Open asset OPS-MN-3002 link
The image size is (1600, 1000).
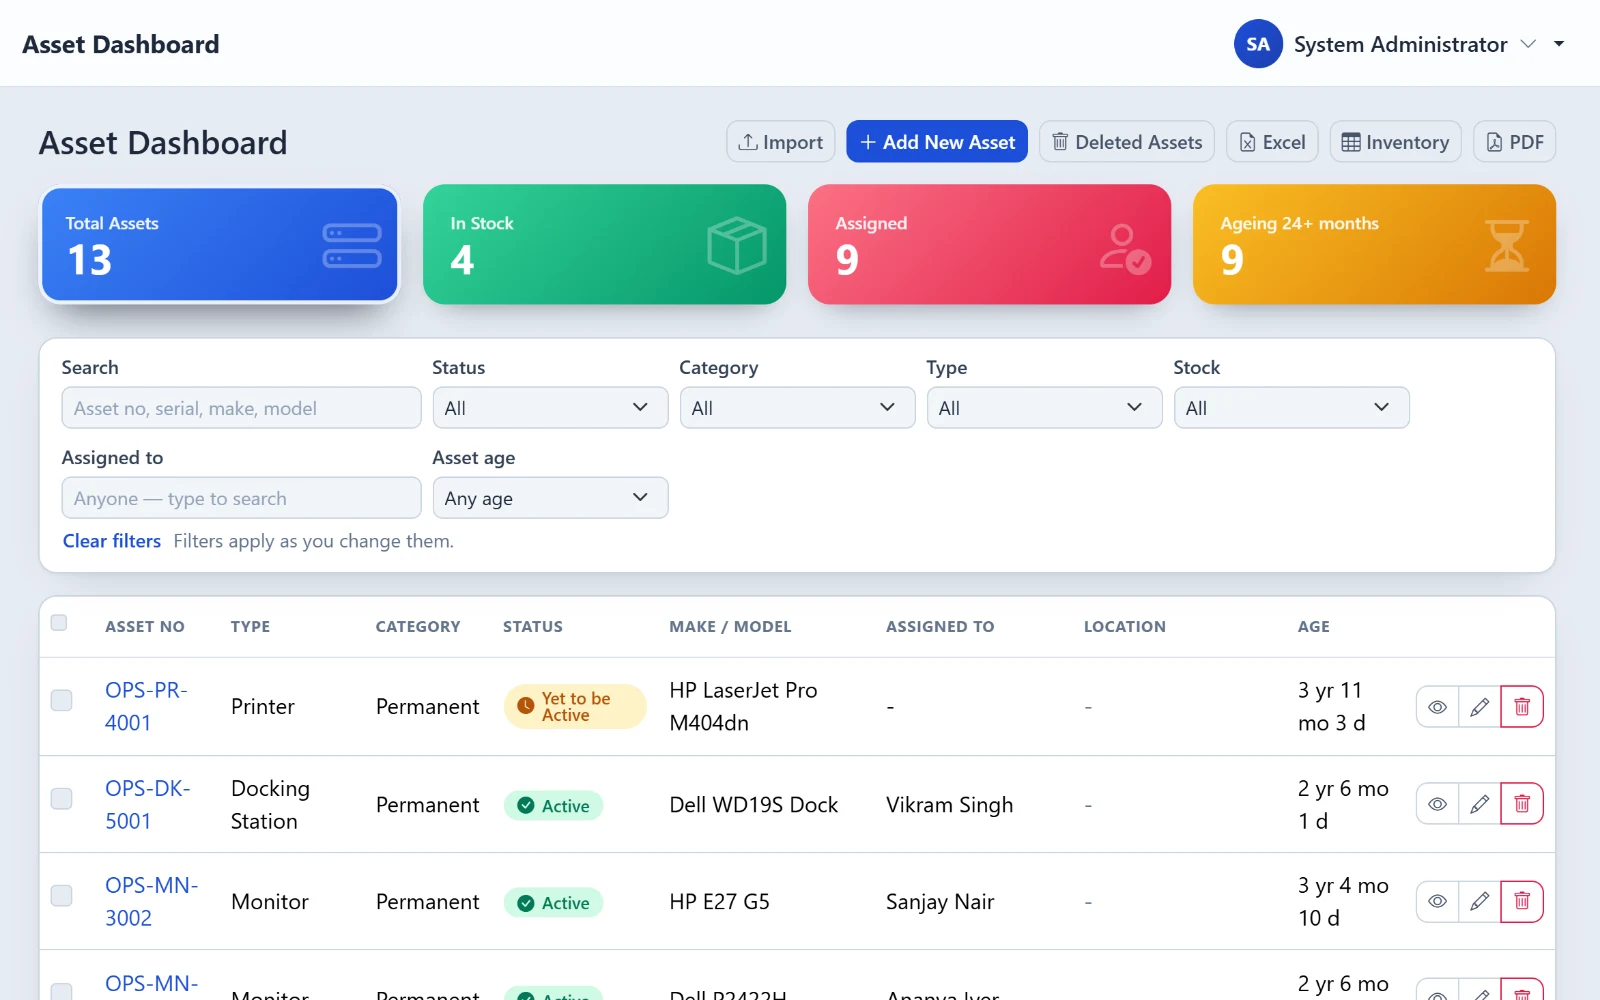151,901
